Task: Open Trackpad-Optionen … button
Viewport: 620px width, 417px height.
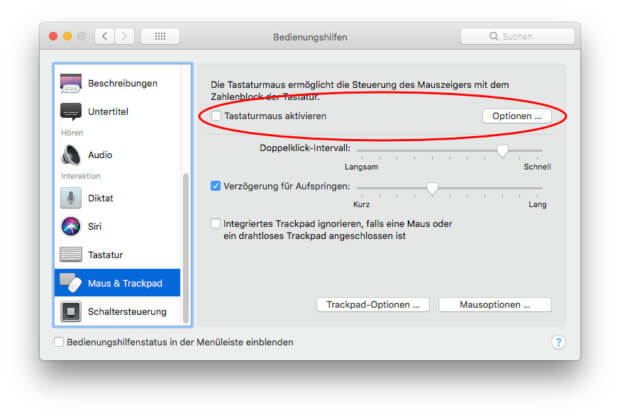Action: (x=372, y=305)
